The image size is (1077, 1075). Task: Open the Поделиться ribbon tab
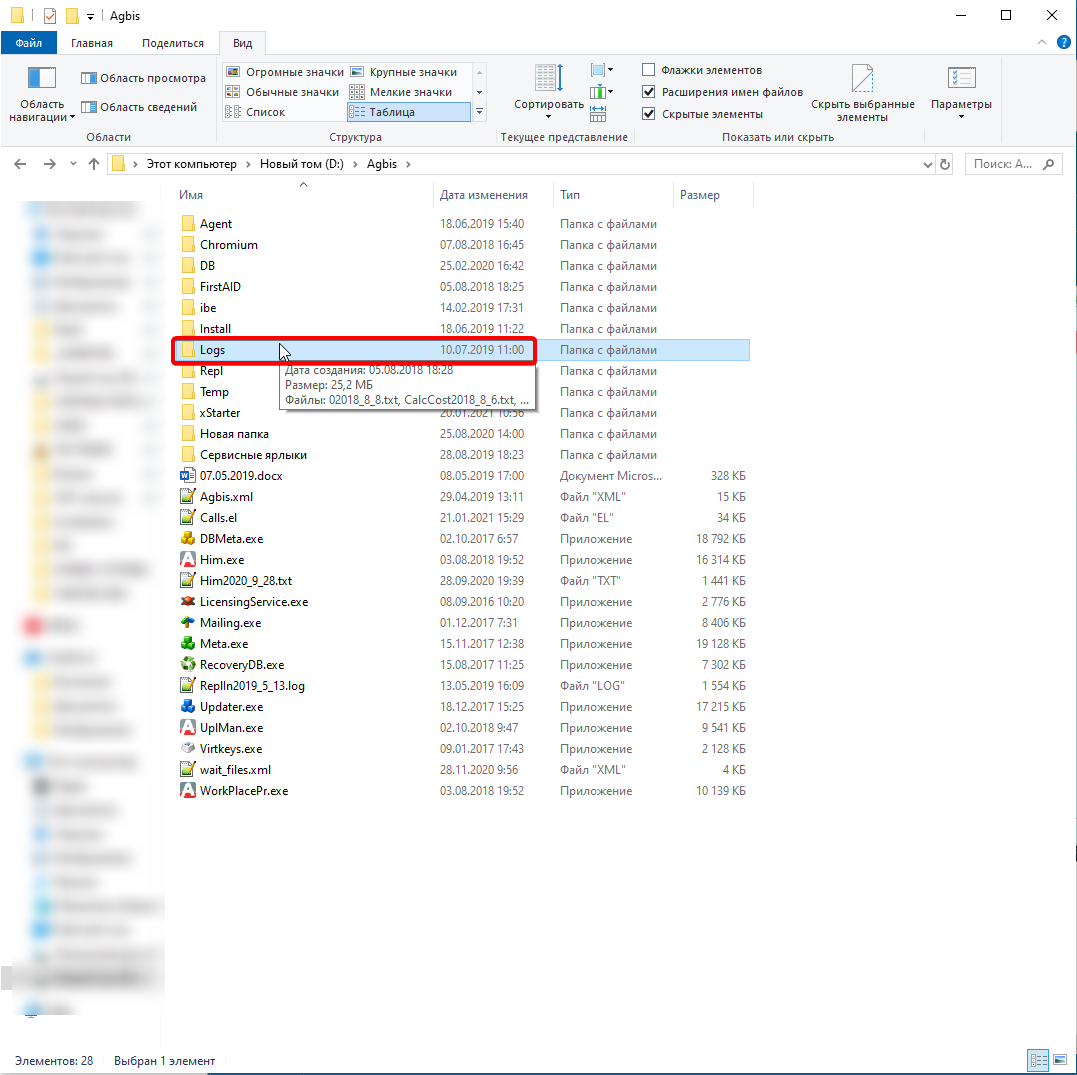tap(172, 43)
